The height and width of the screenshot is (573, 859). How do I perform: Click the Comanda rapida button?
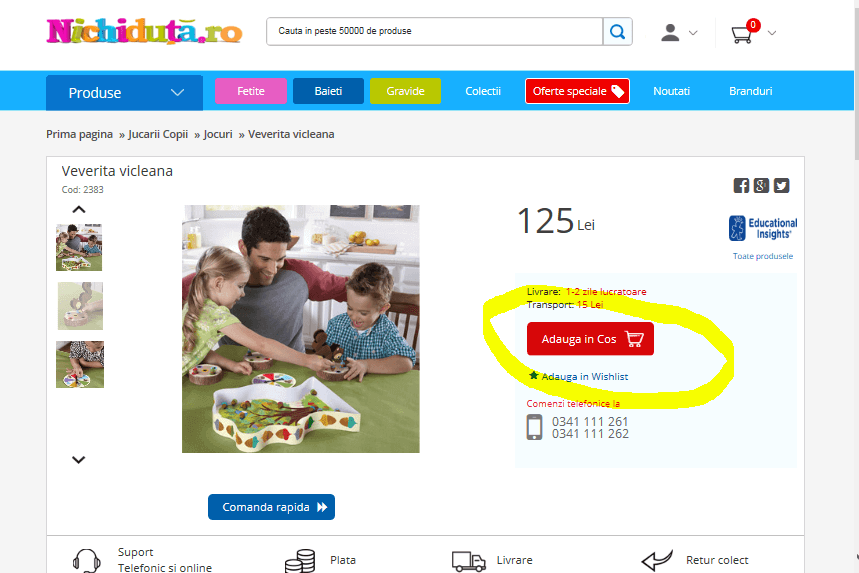click(x=271, y=507)
